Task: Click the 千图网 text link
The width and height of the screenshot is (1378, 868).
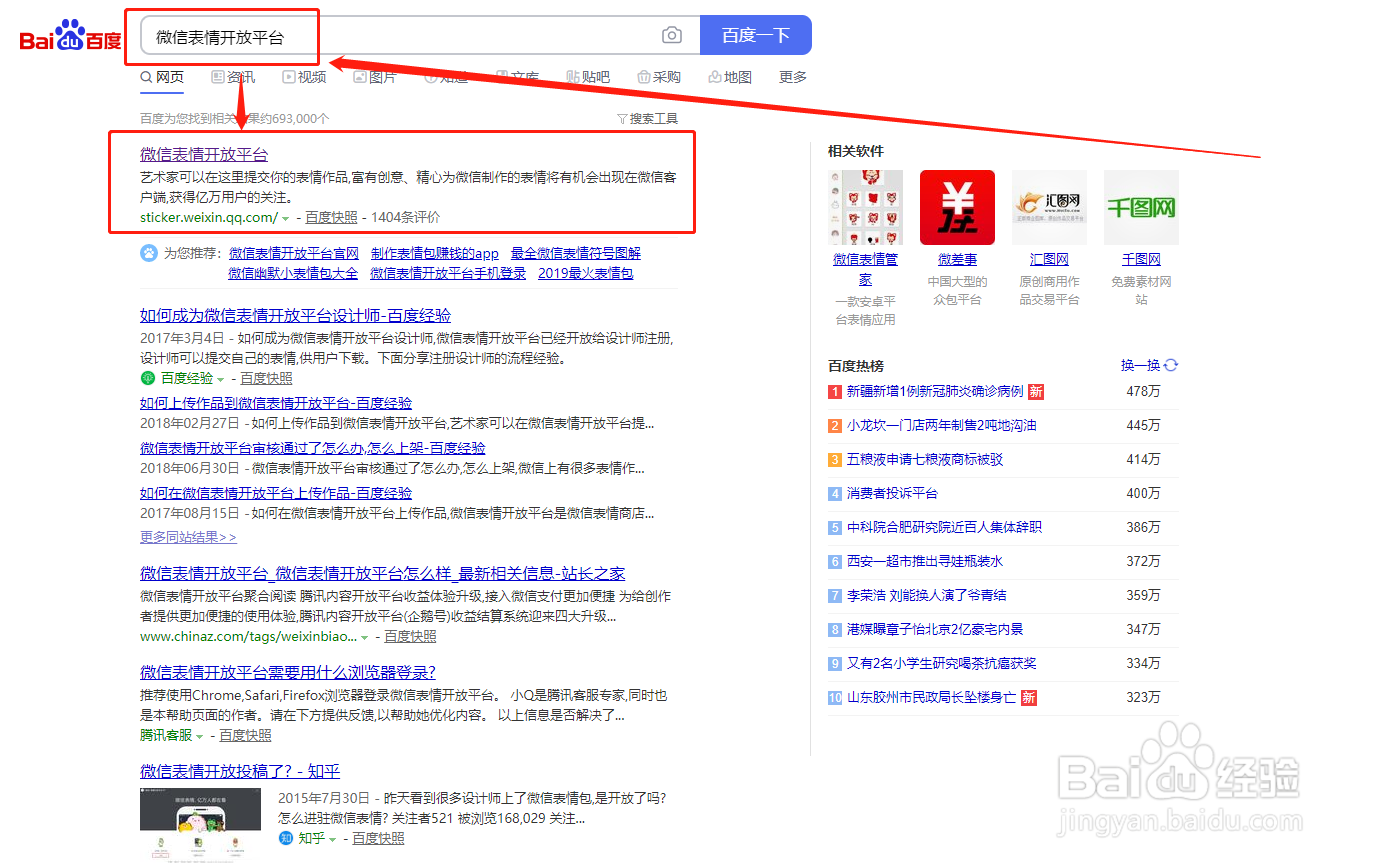Action: click(x=1141, y=259)
